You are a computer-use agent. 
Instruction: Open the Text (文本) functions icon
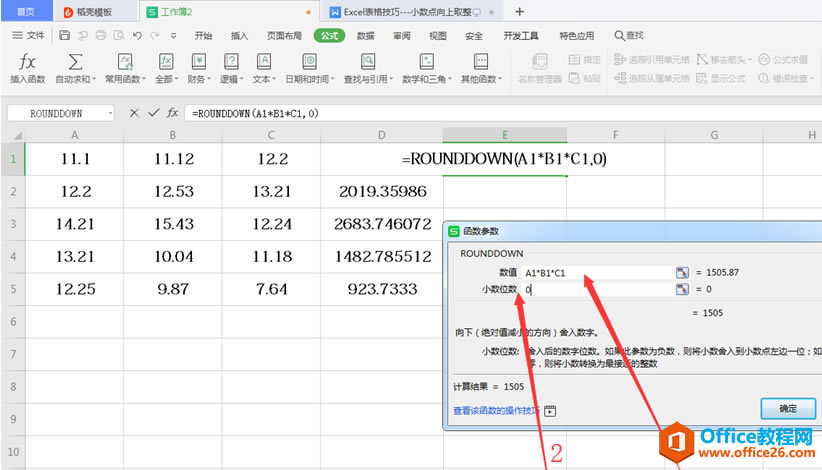(264, 62)
